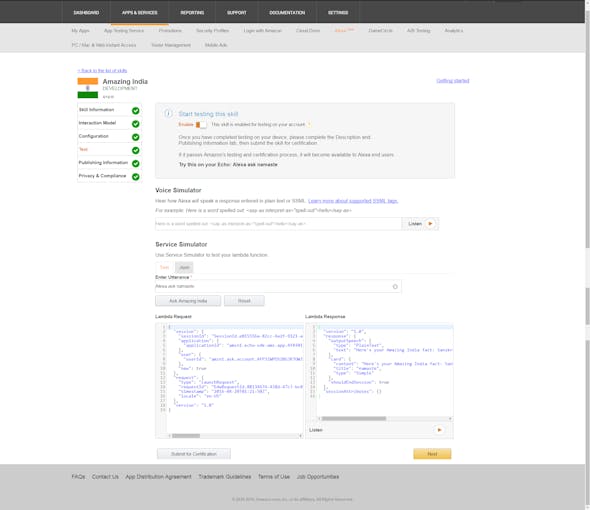The height and width of the screenshot is (510, 590).
Task: Focus the Voice Simulator text field
Action: pos(278,224)
